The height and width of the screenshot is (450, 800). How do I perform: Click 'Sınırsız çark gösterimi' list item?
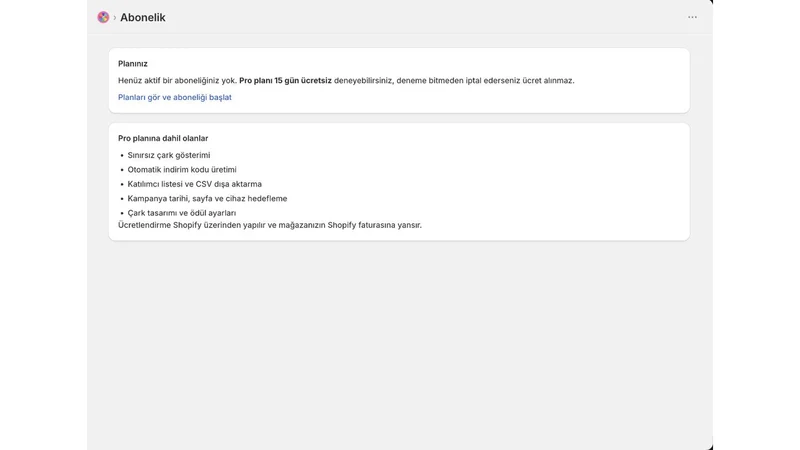pyautogui.click(x=169, y=155)
